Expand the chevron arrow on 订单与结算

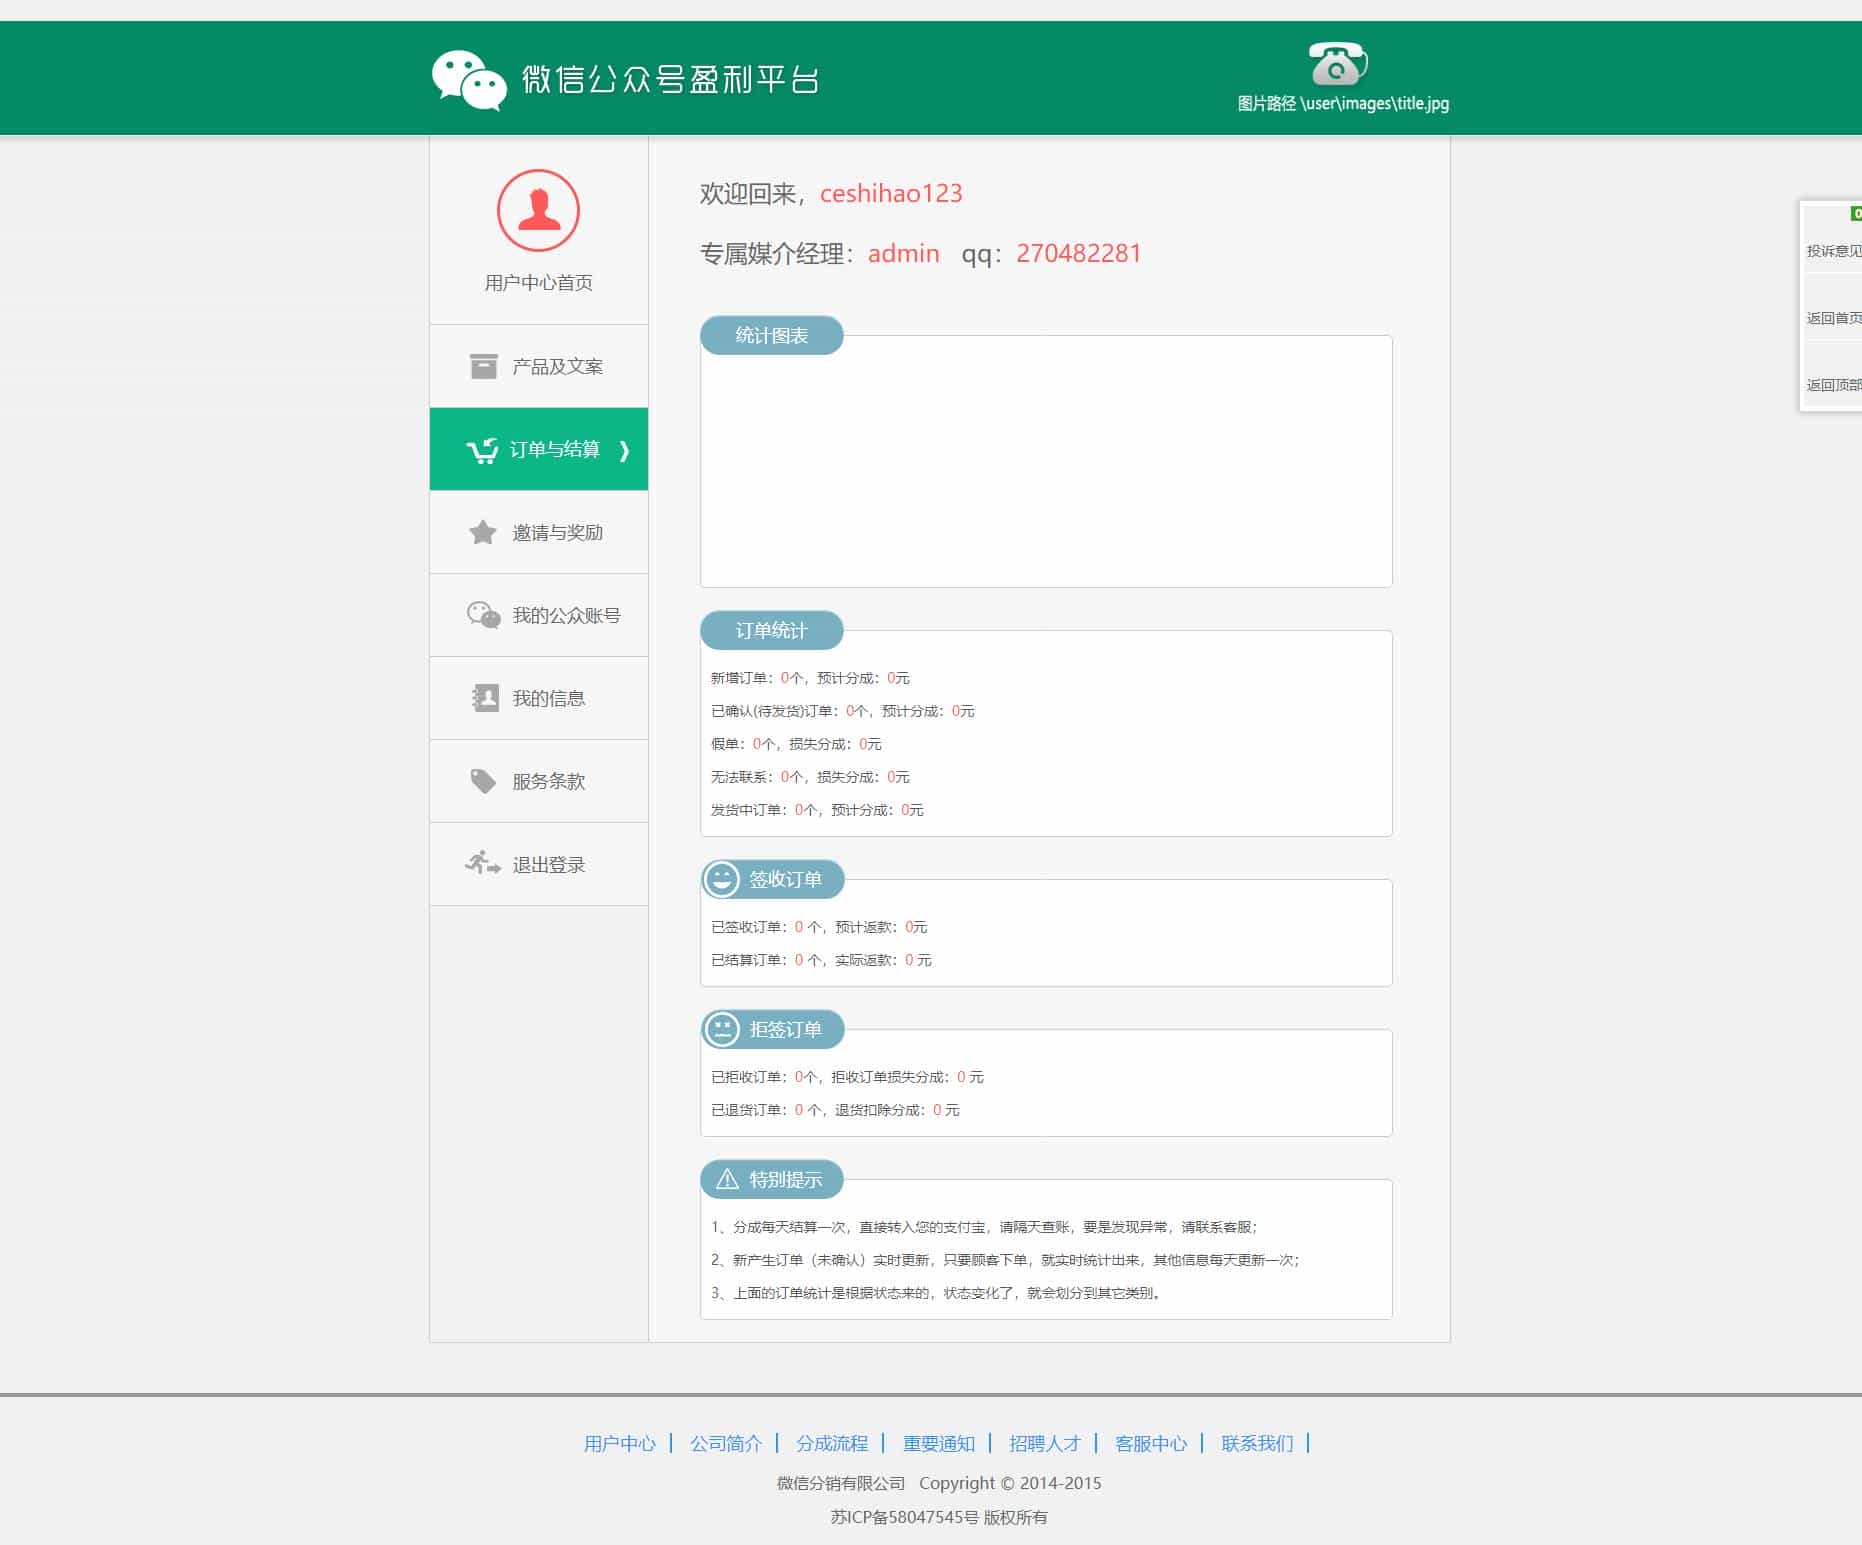pyautogui.click(x=624, y=450)
